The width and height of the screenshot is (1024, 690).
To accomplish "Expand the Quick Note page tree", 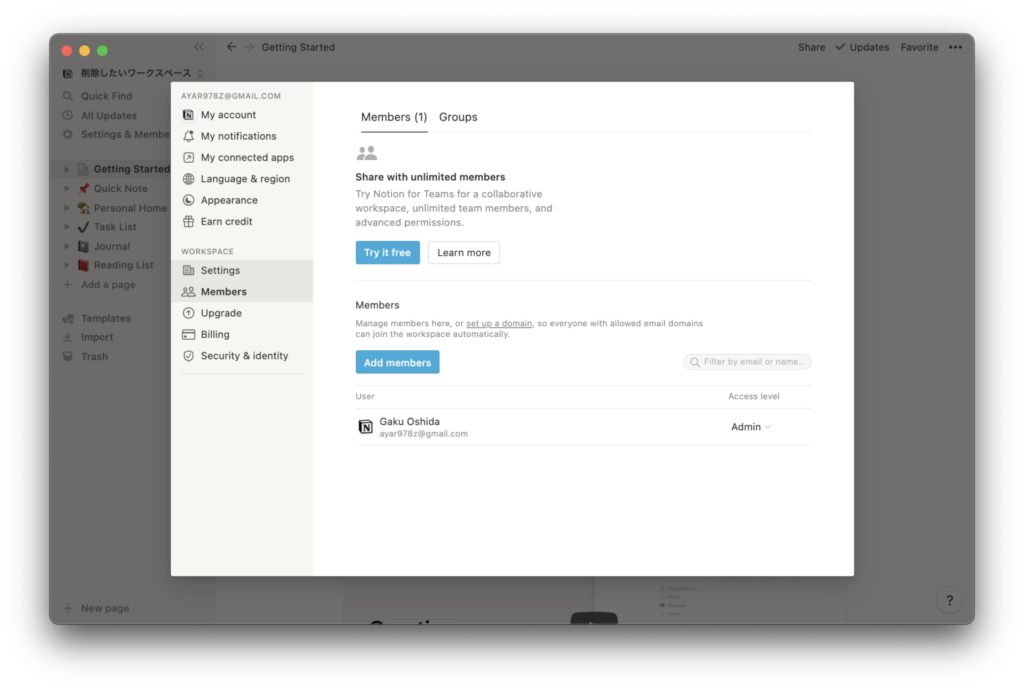I will (67, 189).
